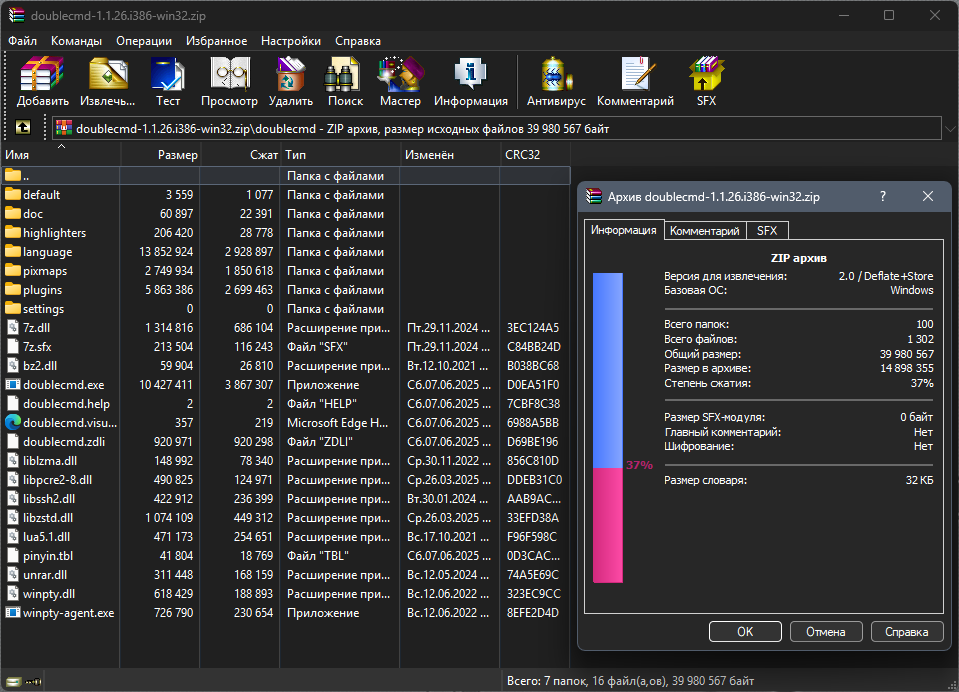Launch the Мастер wizard tool

point(401,73)
